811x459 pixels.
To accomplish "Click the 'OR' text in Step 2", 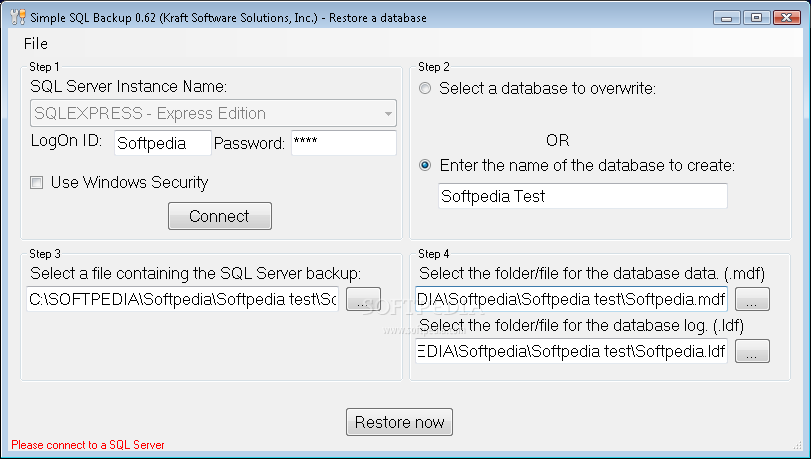I will (558, 140).
